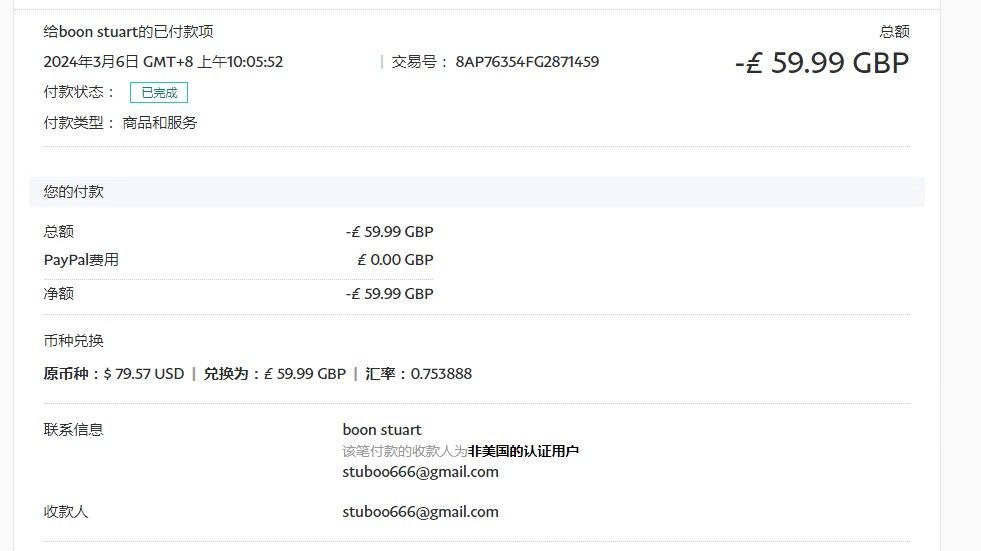
Task: Click the £ 0.00 GBP fee amount
Action: (395, 260)
